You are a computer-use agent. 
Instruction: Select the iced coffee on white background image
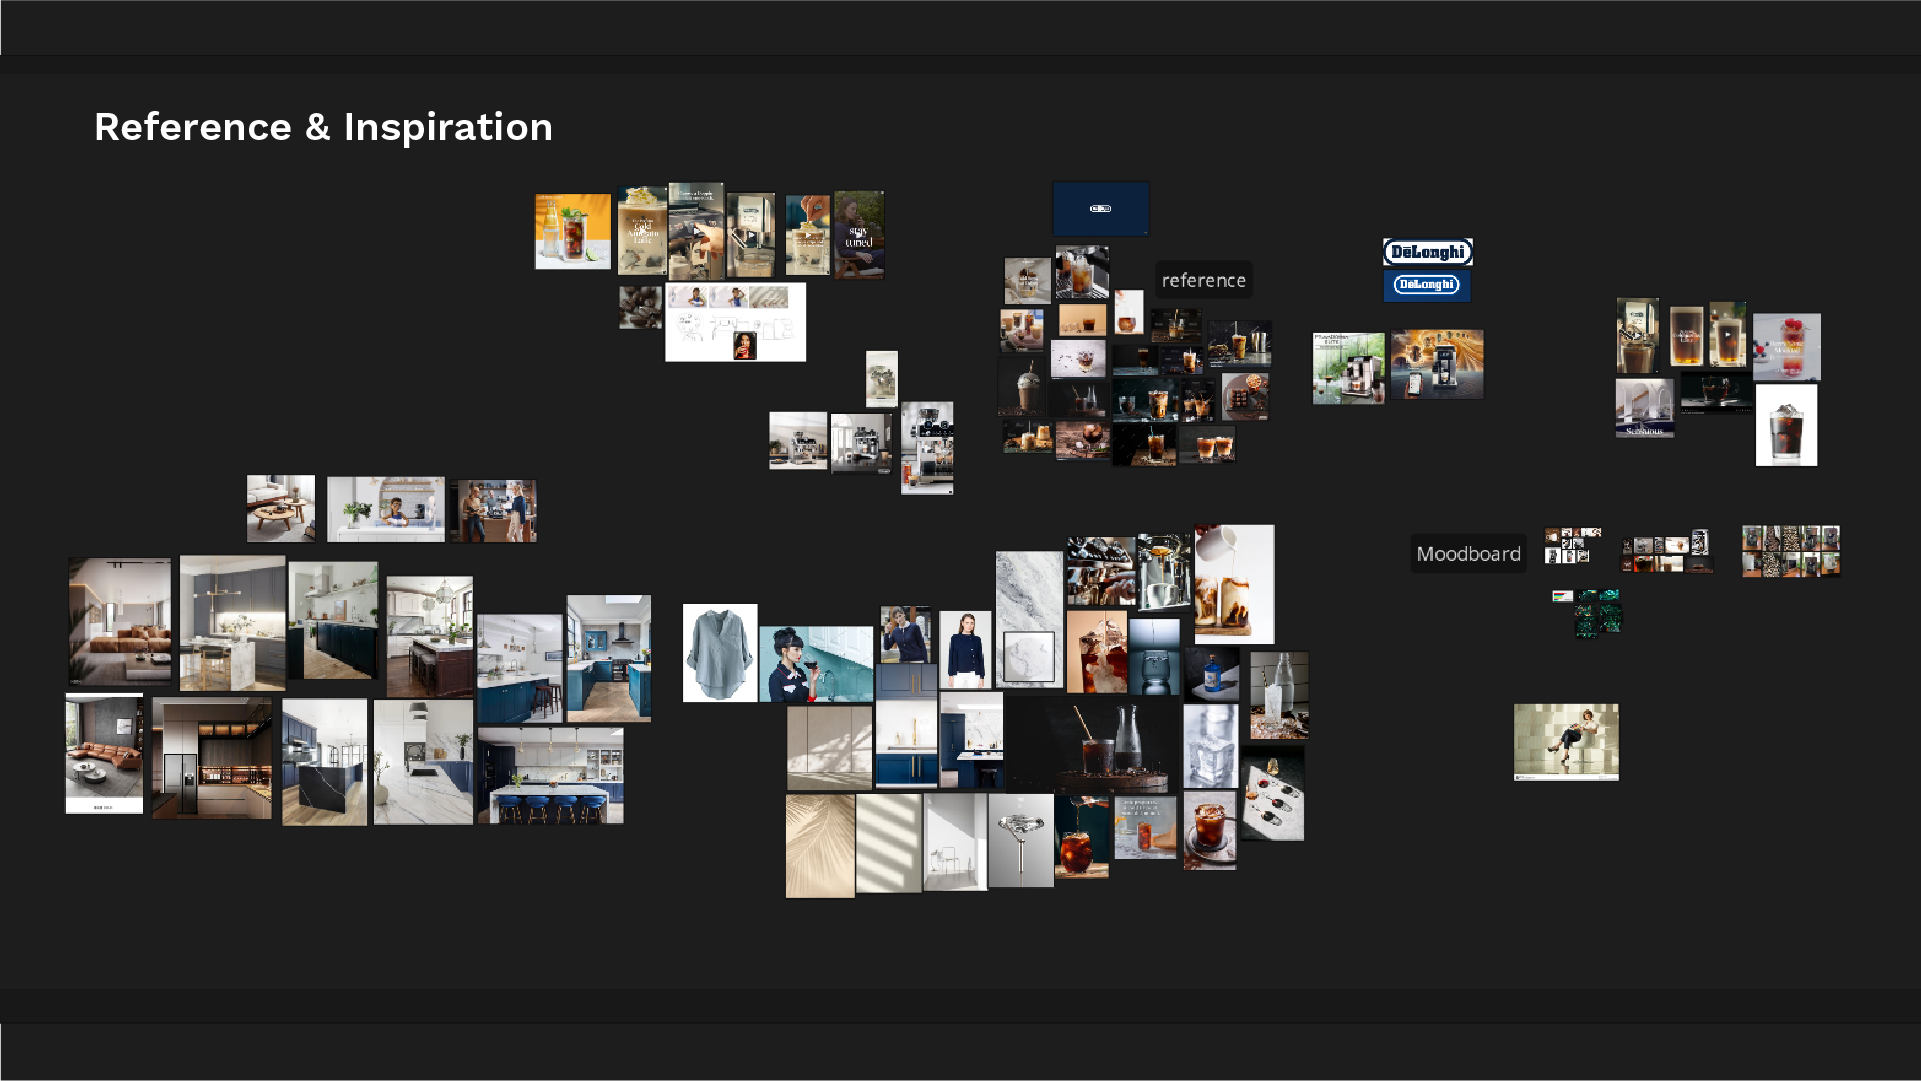(1786, 427)
